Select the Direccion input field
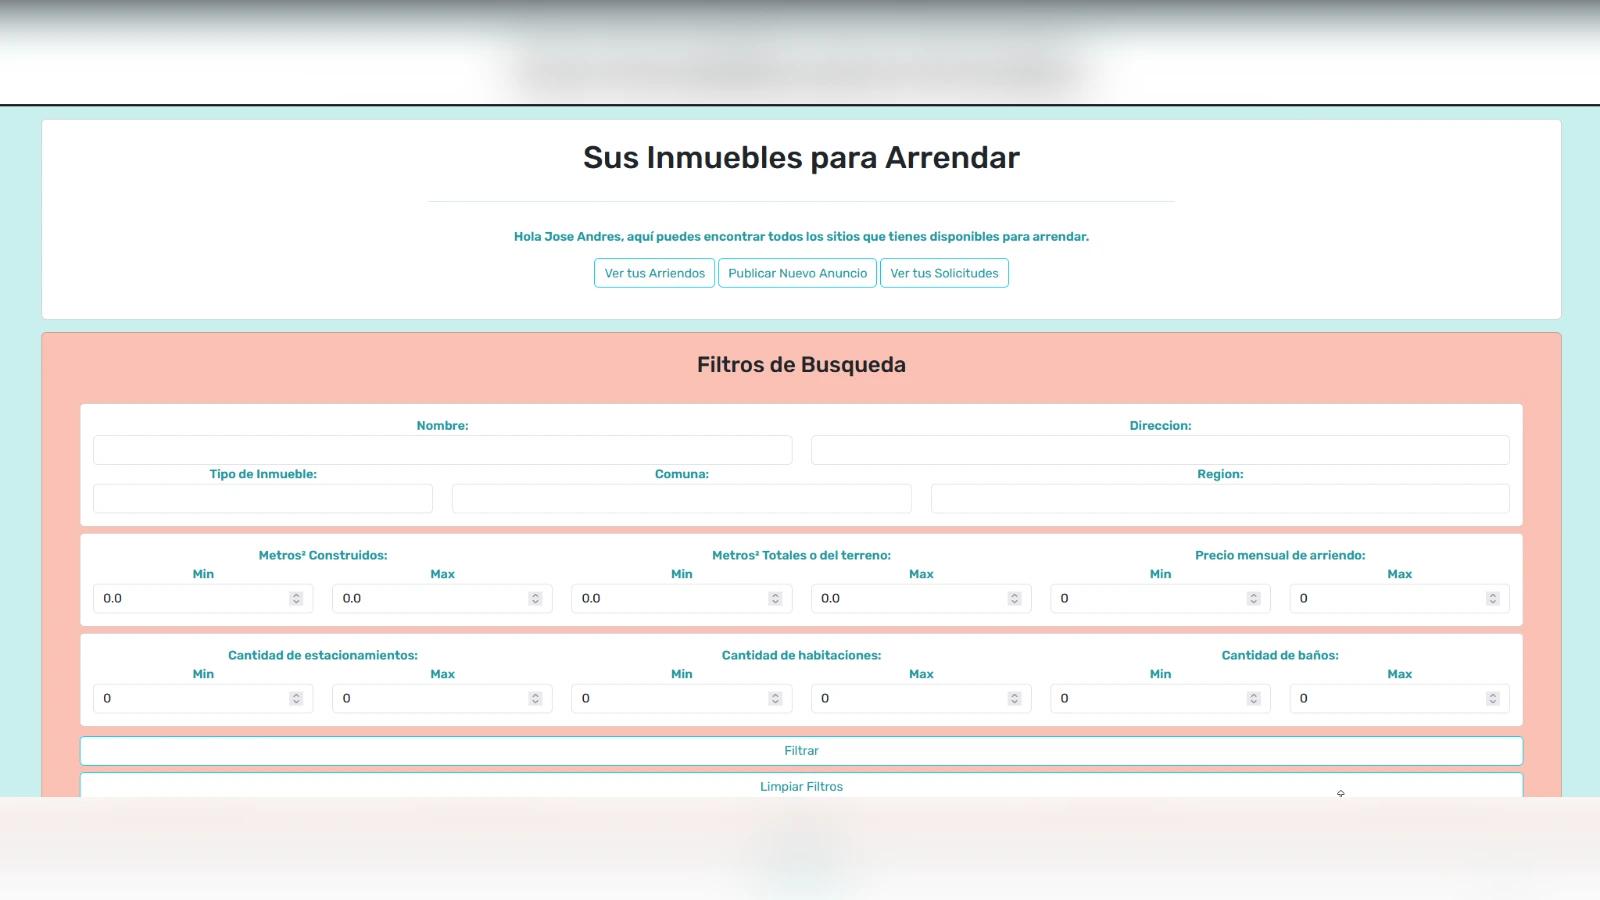The image size is (1600, 900). pyautogui.click(x=1159, y=449)
